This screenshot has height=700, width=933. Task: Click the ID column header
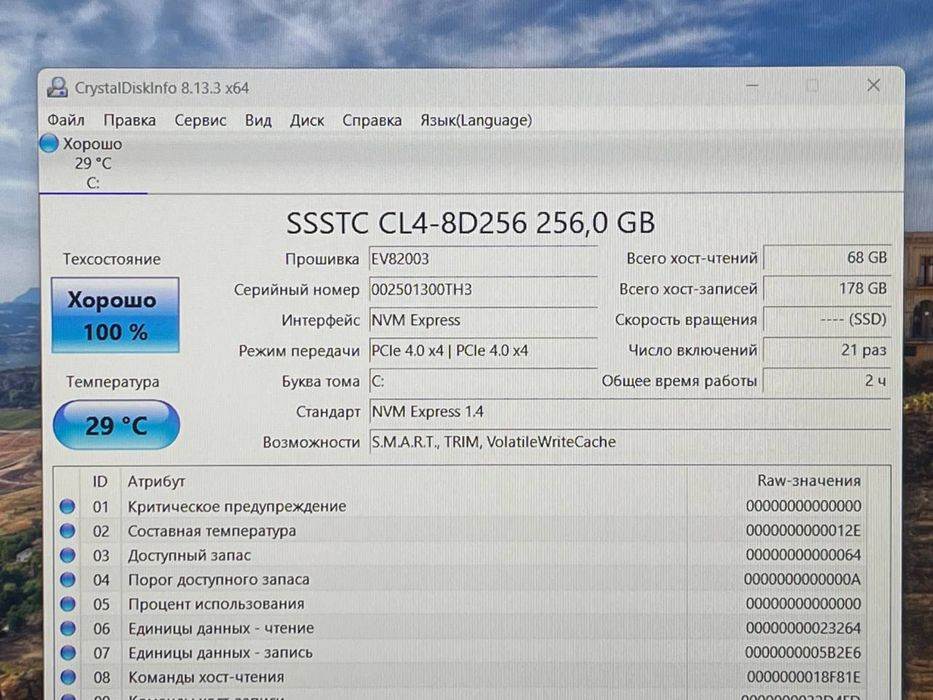coord(100,481)
